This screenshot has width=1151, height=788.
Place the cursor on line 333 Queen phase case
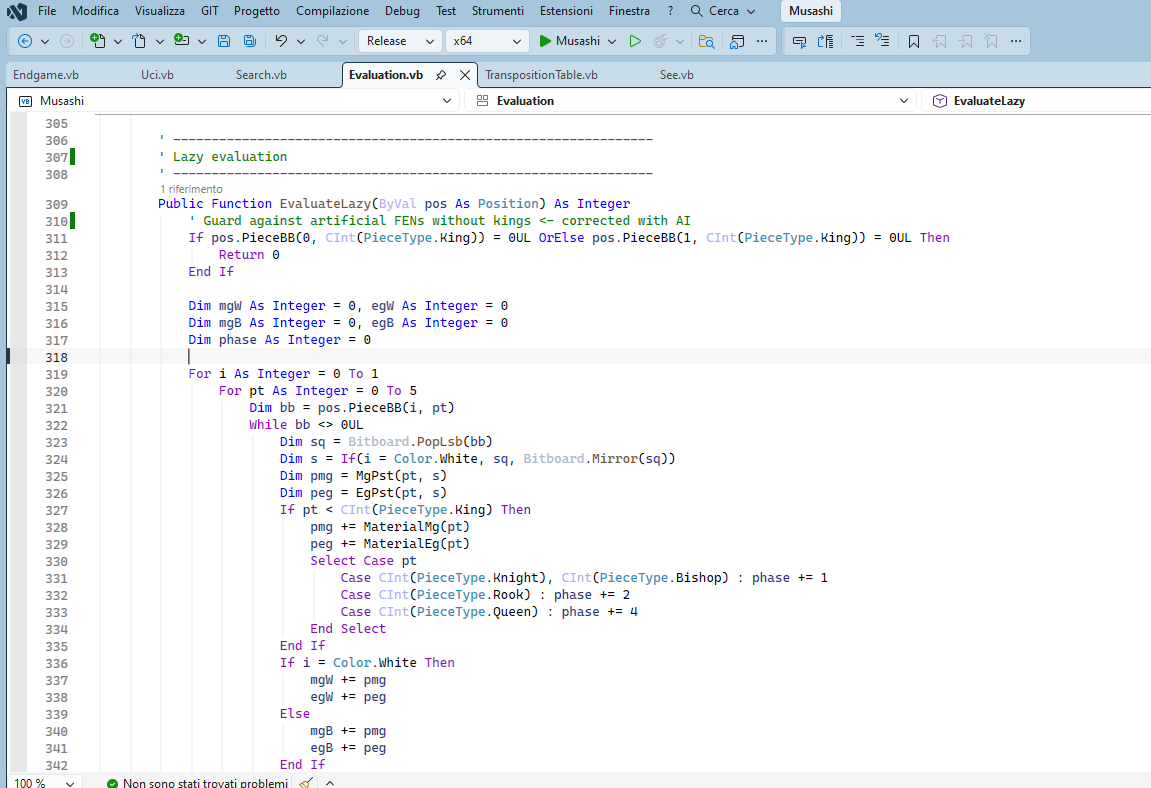pos(488,612)
